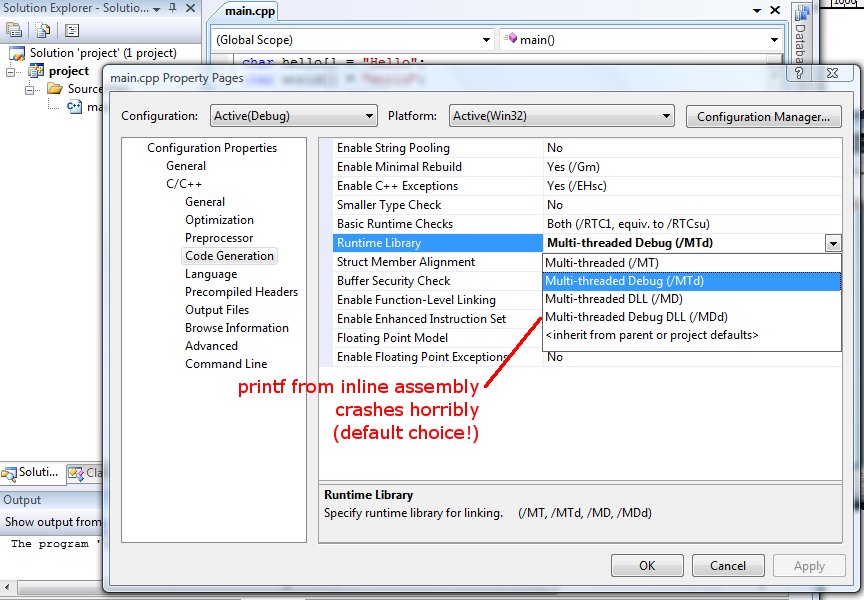The height and width of the screenshot is (600, 864).
Task: Click the Class View tab icon at bottom
Action: tap(75, 473)
